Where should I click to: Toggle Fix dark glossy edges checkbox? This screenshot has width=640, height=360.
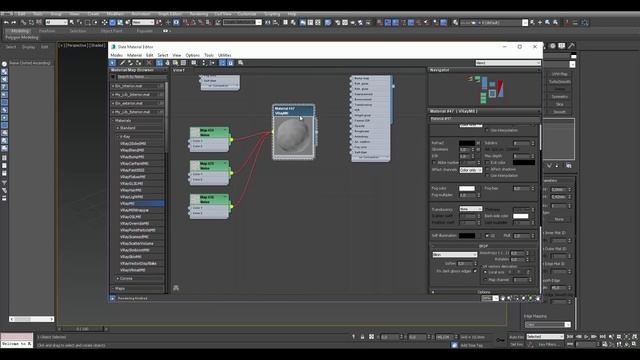[475, 271]
